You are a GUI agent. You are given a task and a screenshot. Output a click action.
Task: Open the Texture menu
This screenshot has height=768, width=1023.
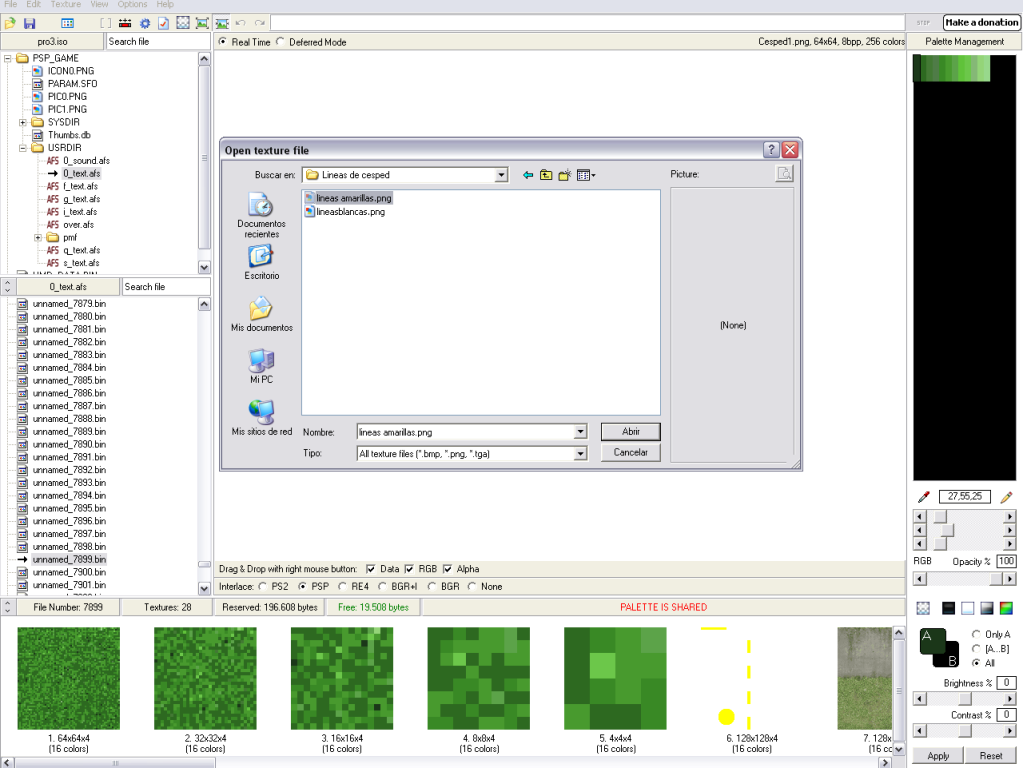pos(66,5)
